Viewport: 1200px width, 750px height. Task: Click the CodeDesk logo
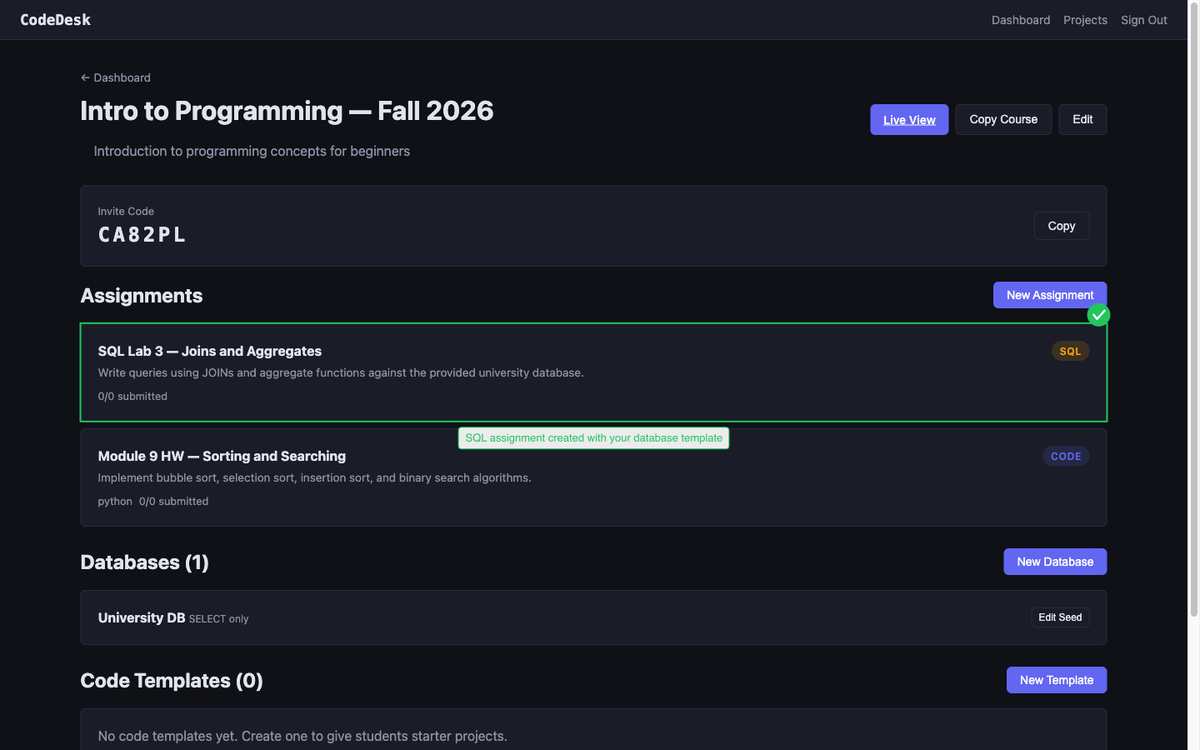[56, 20]
